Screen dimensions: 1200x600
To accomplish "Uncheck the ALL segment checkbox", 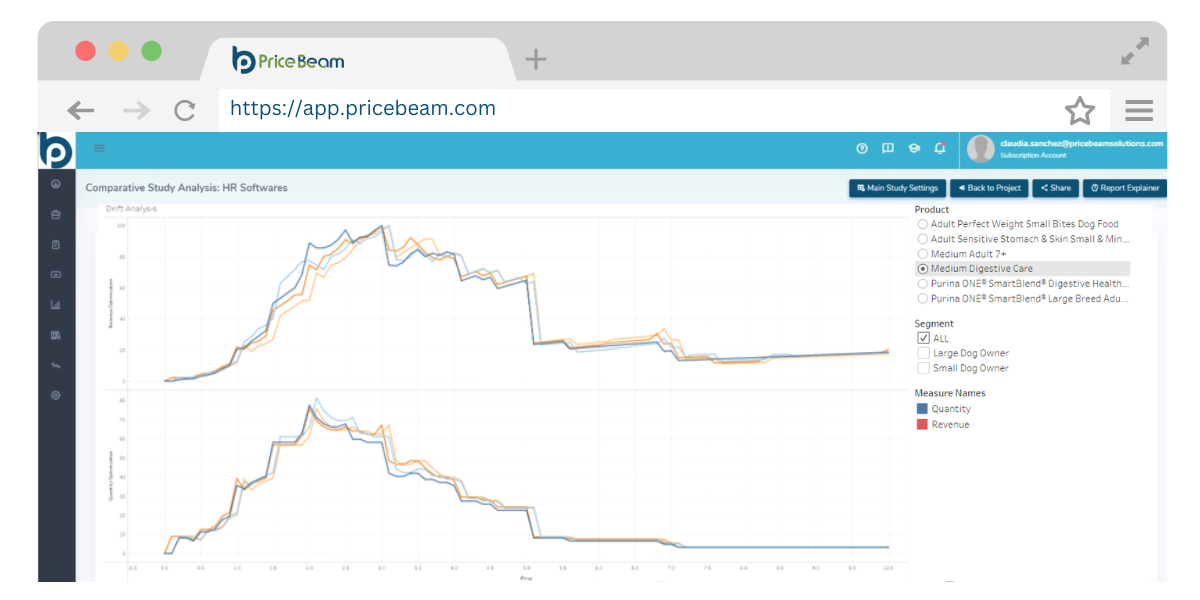I will coord(923,338).
